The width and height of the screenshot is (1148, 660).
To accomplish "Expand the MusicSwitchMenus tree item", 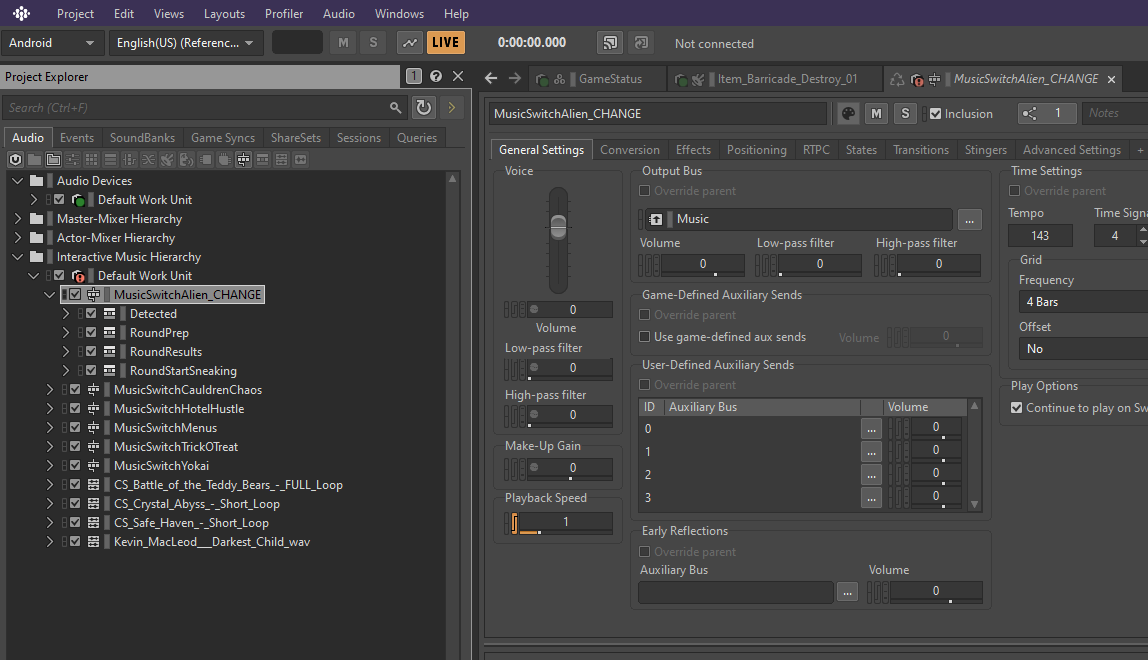I will coord(49,427).
